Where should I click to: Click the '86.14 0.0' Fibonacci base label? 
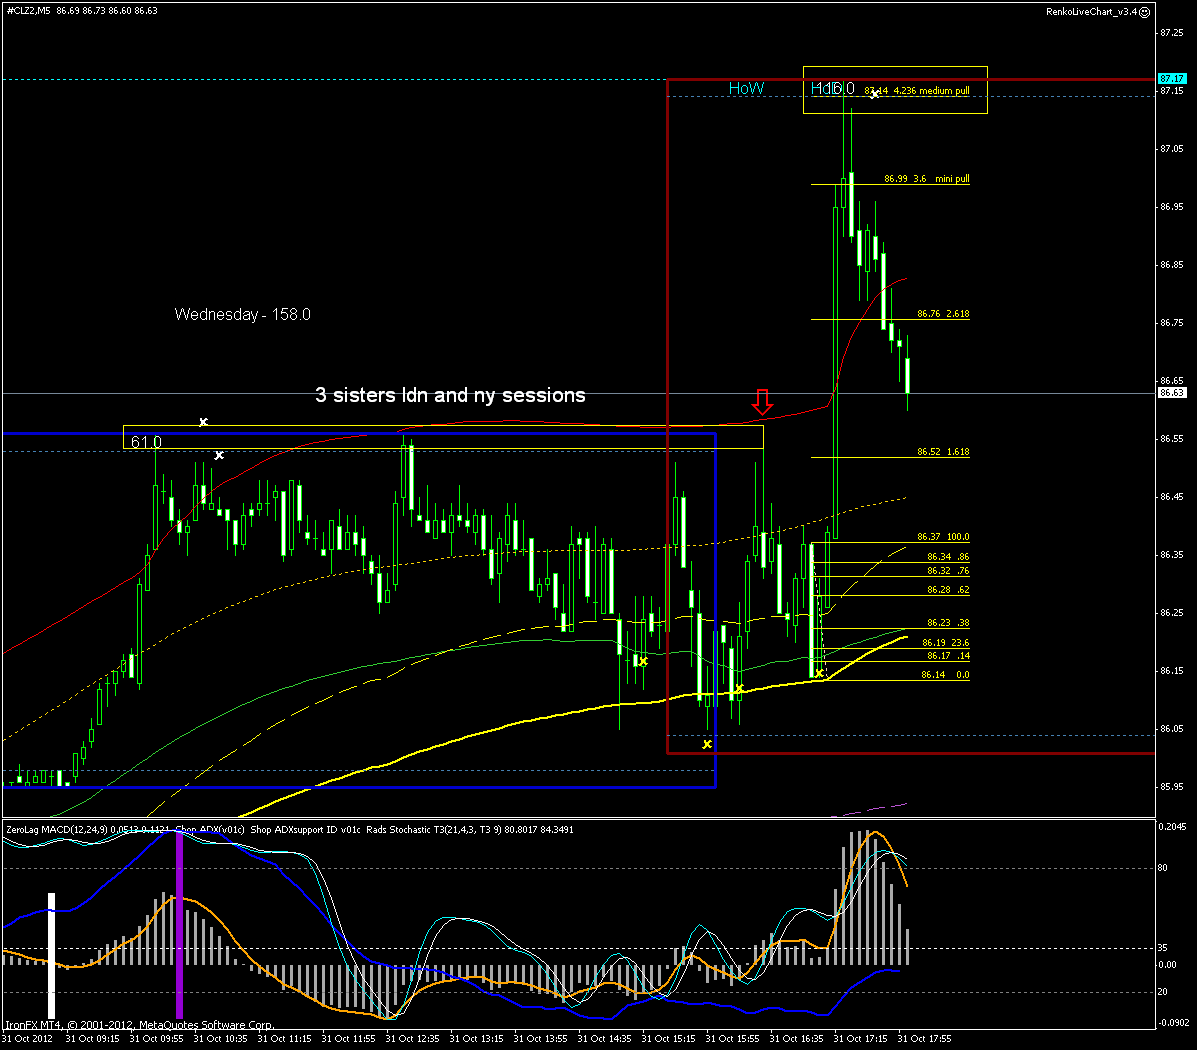pos(945,675)
